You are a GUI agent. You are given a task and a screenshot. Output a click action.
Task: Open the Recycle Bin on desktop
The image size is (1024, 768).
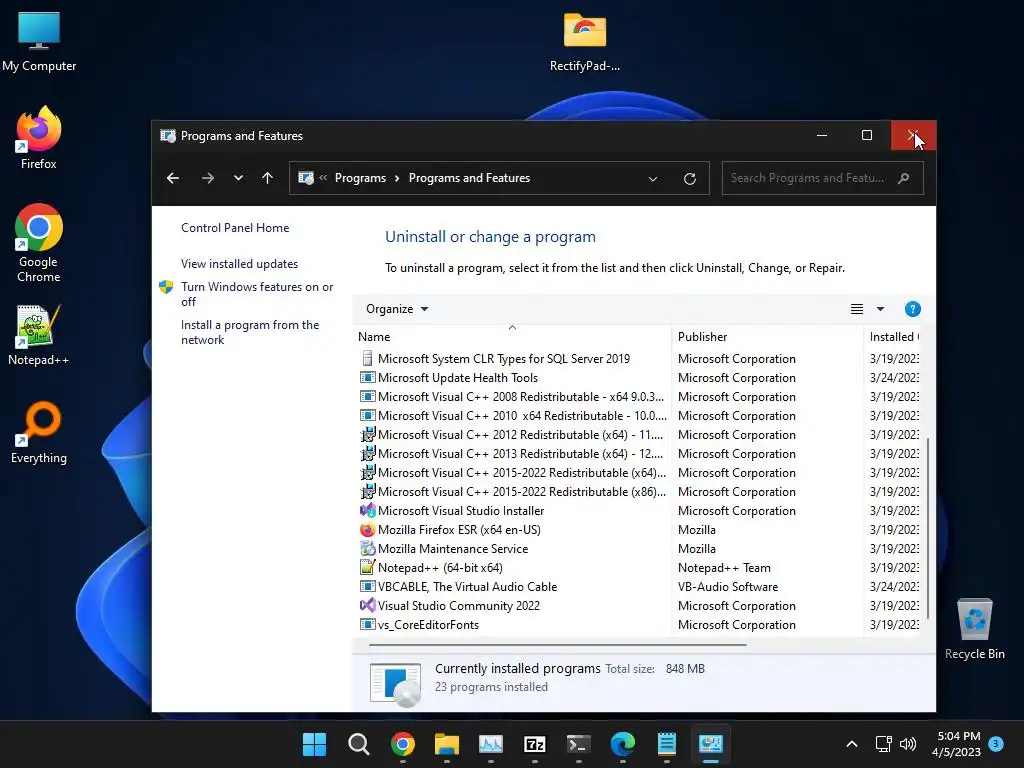[x=974, y=628]
